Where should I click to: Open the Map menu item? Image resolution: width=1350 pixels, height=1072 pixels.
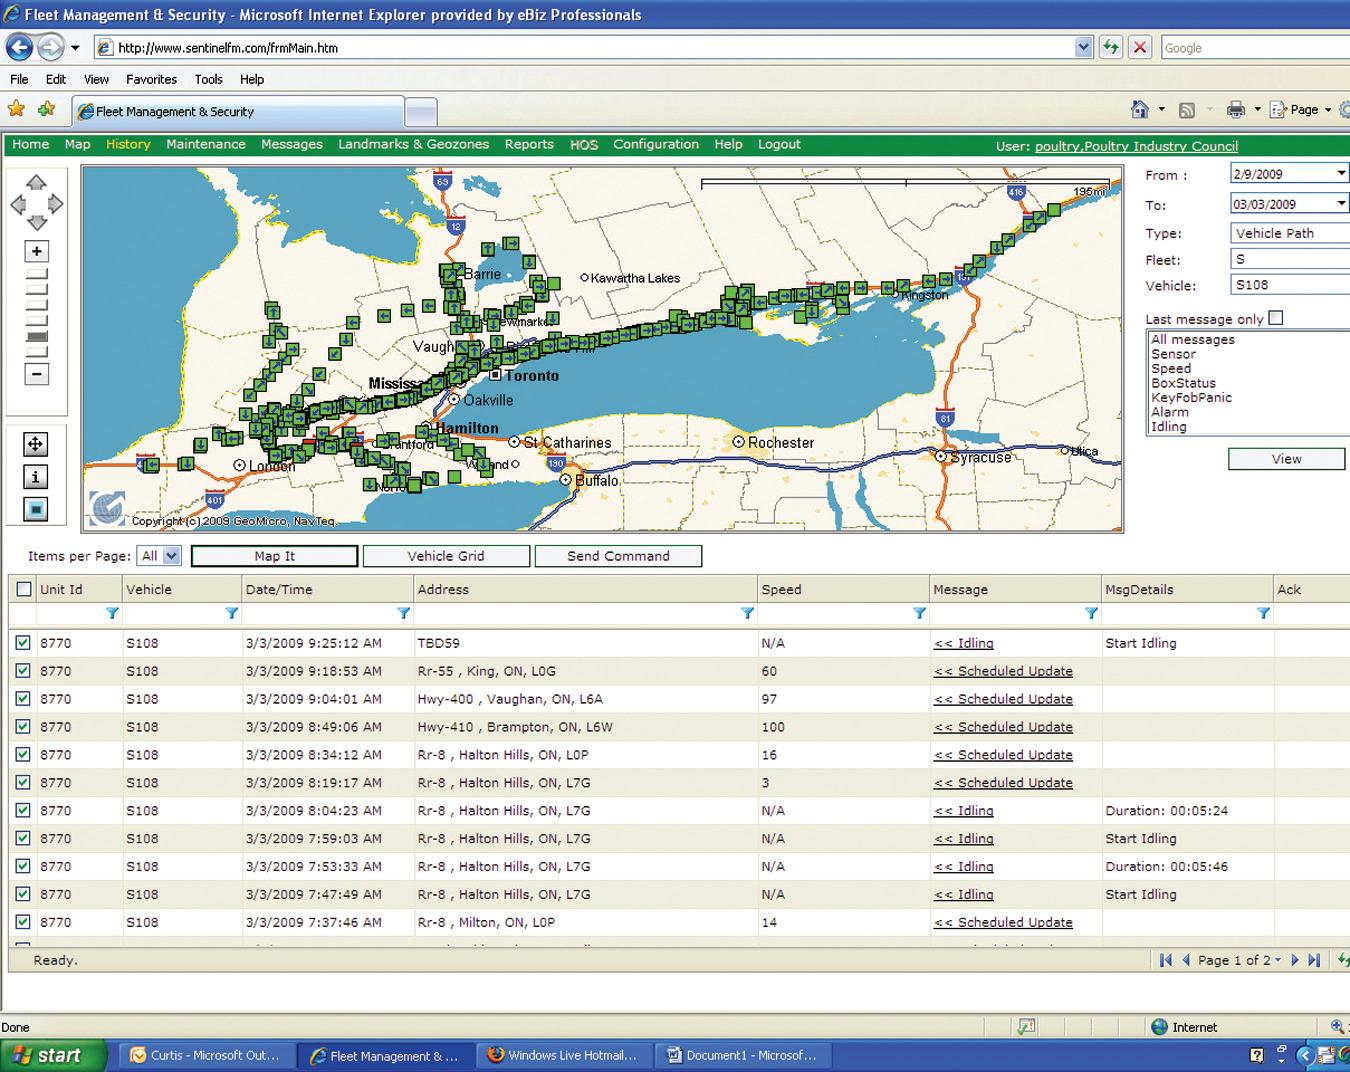(x=77, y=144)
